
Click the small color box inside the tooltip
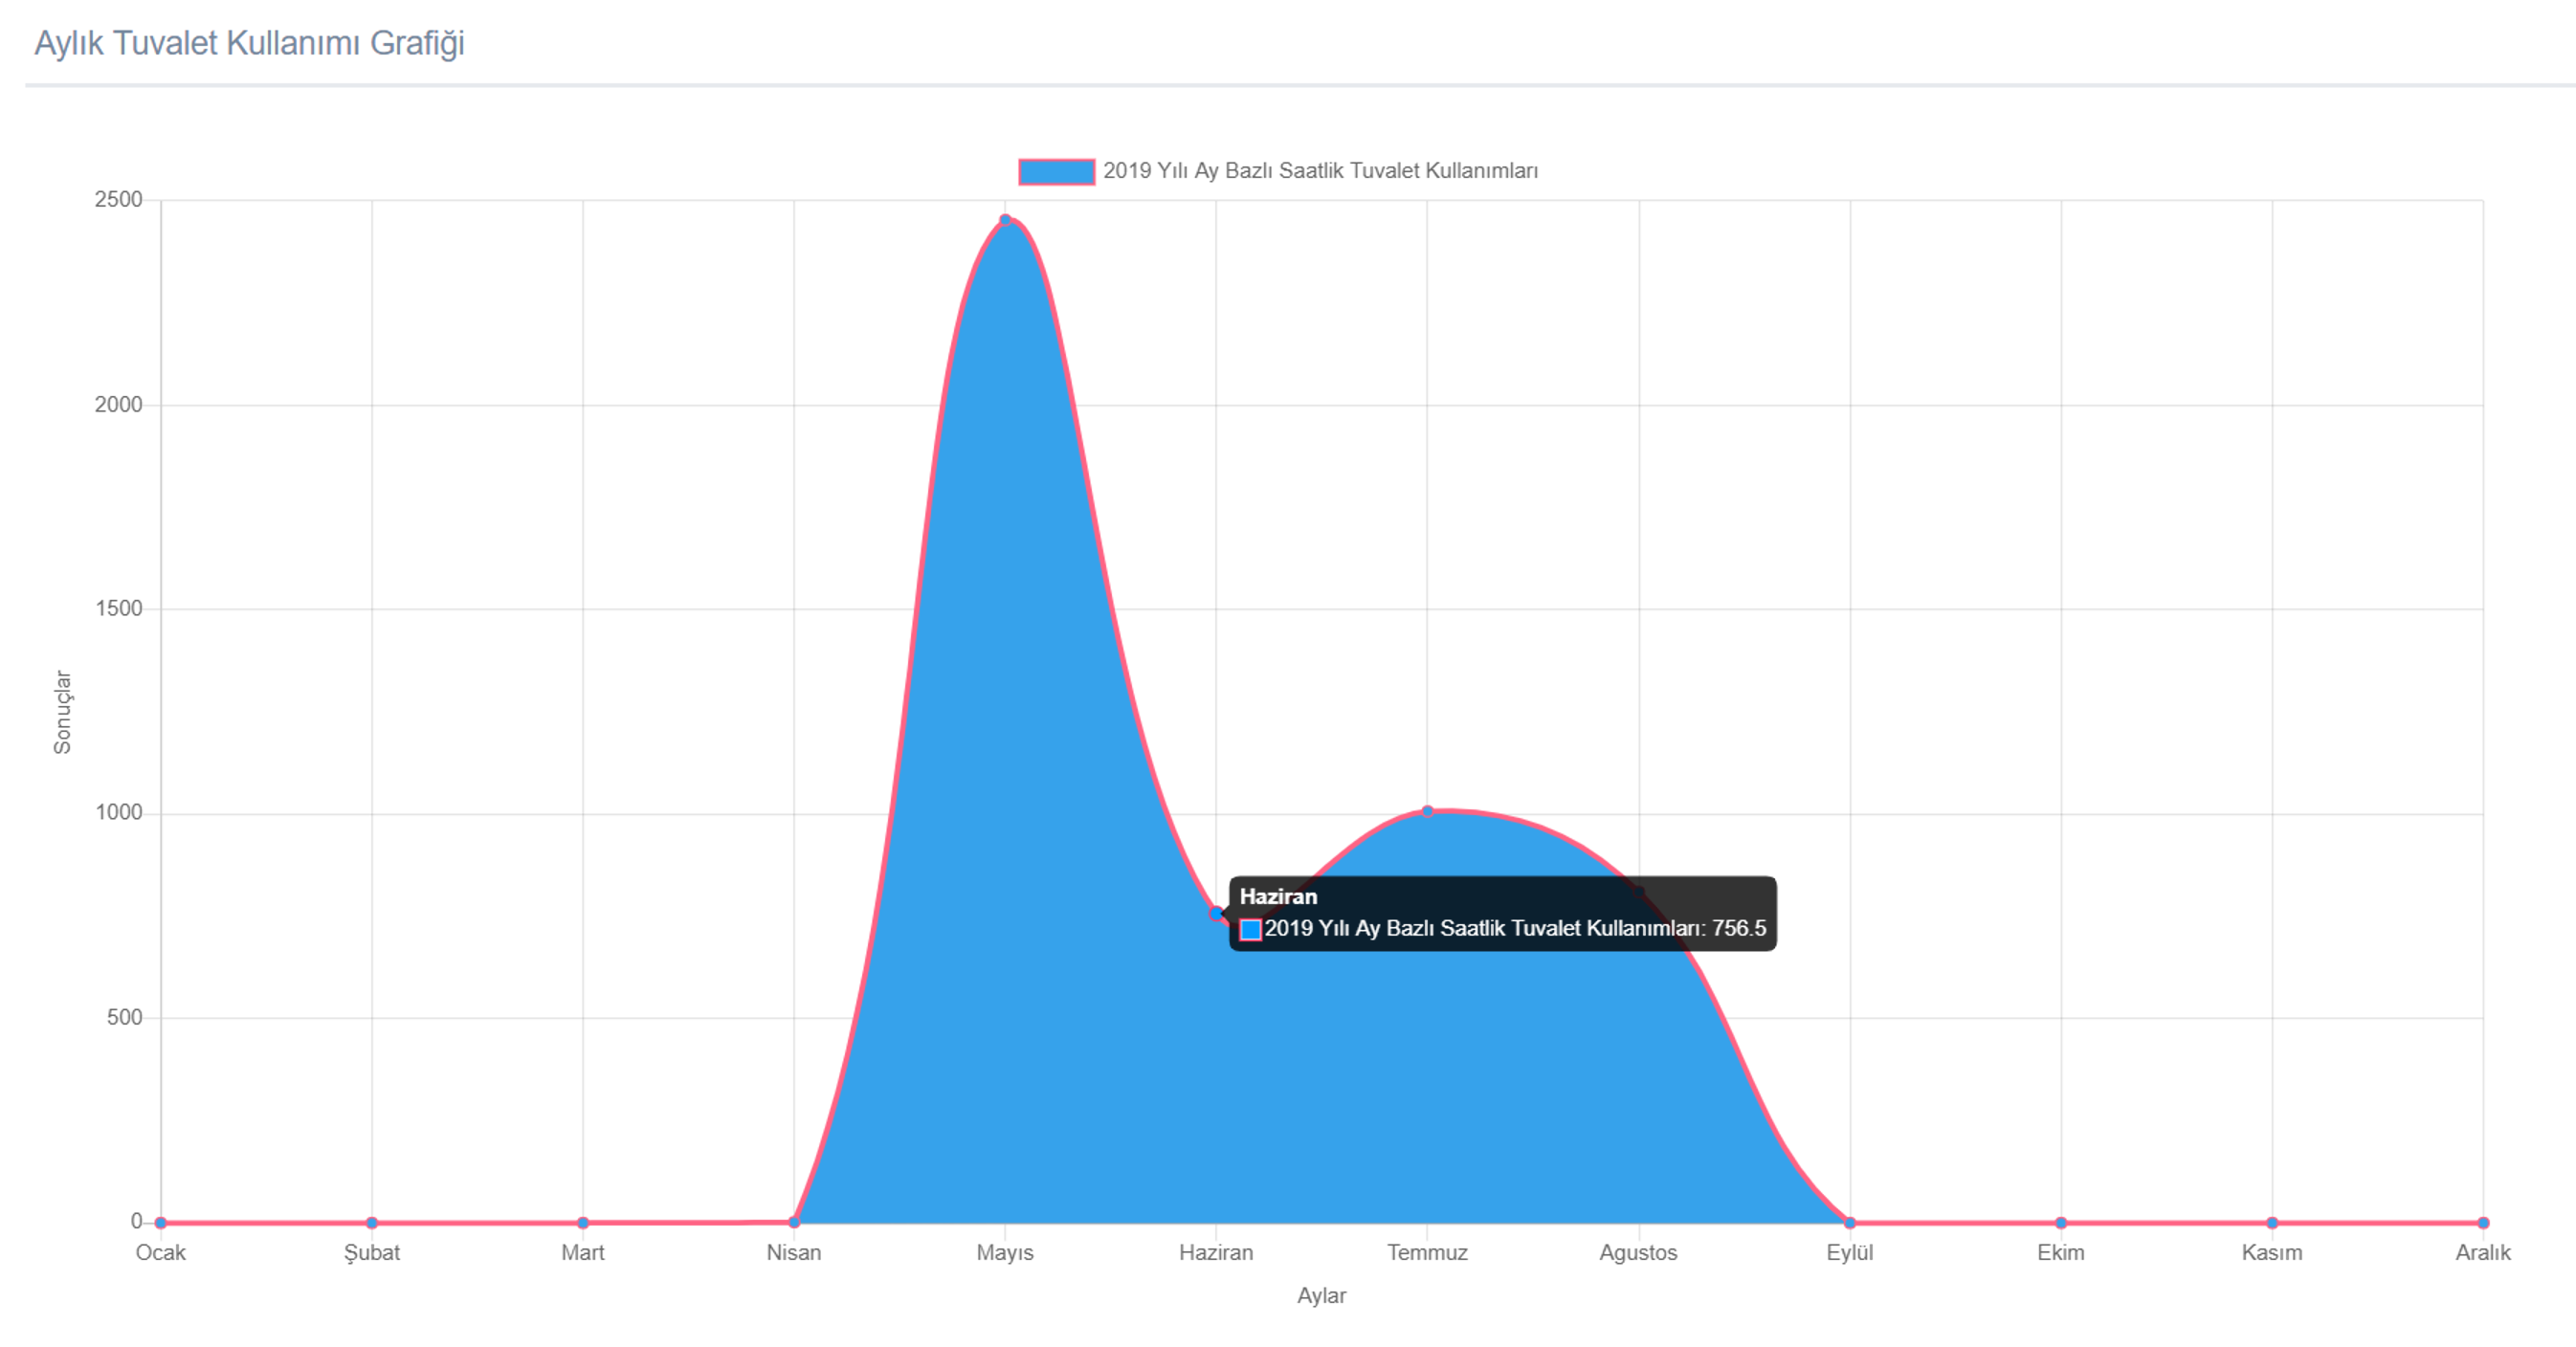[1250, 929]
